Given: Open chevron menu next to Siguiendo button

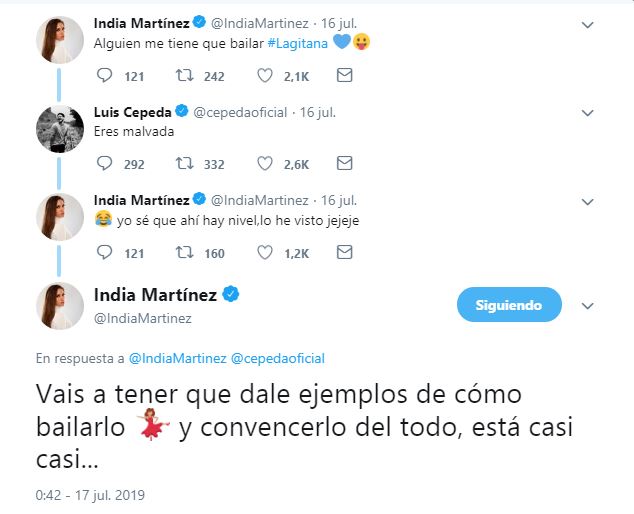Looking at the screenshot, I should 587,305.
